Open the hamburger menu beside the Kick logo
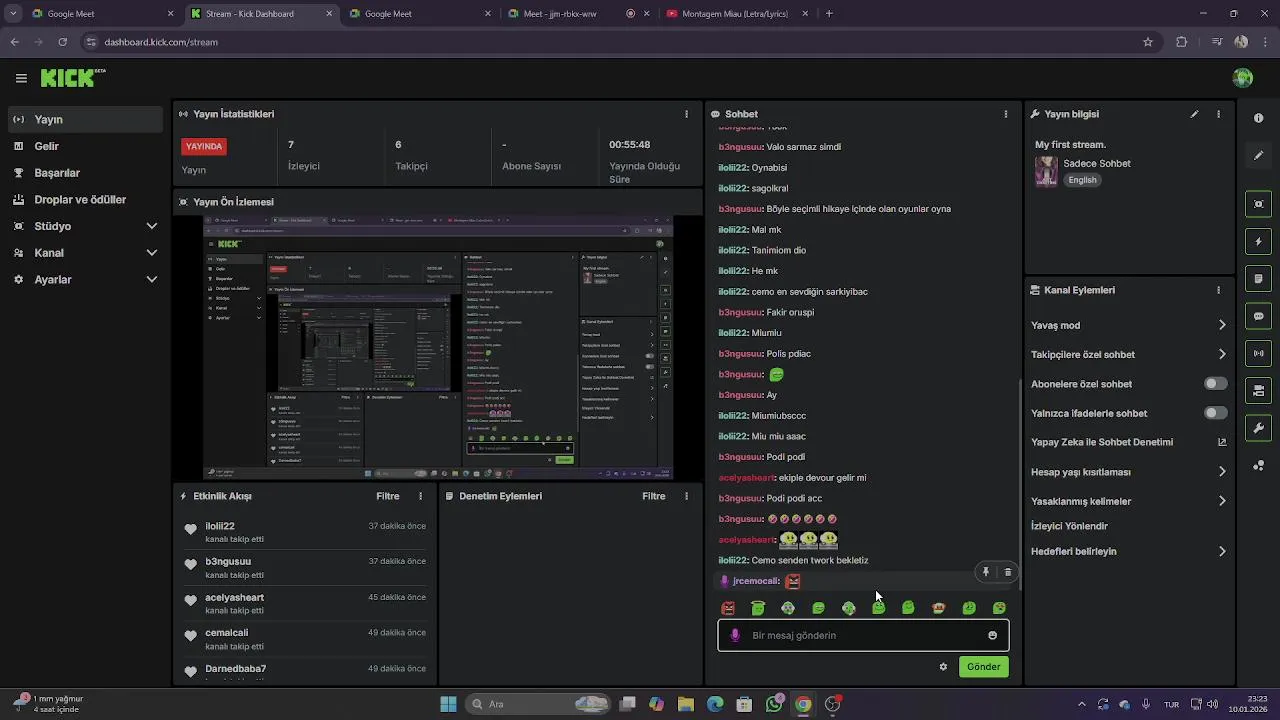The width and height of the screenshot is (1280, 720). 21,78
